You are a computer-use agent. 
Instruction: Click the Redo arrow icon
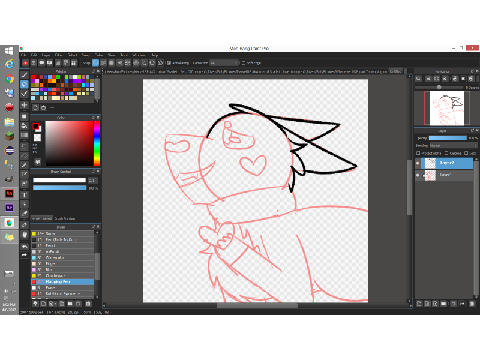coord(24,255)
